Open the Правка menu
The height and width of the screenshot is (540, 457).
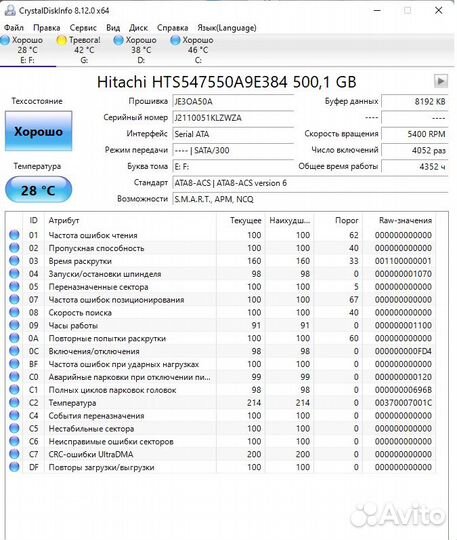click(x=46, y=28)
